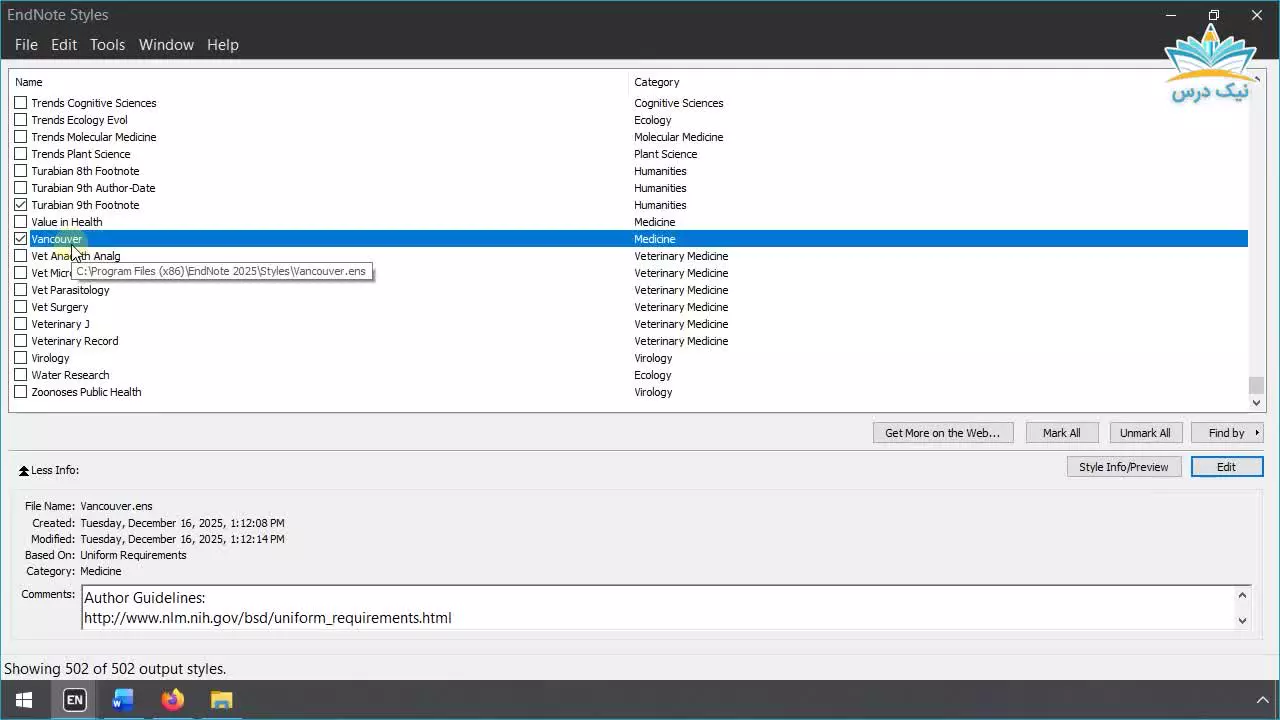Click the styles list scroll up arrow
The height and width of the screenshot is (720, 1280).
pyautogui.click(x=1257, y=79)
